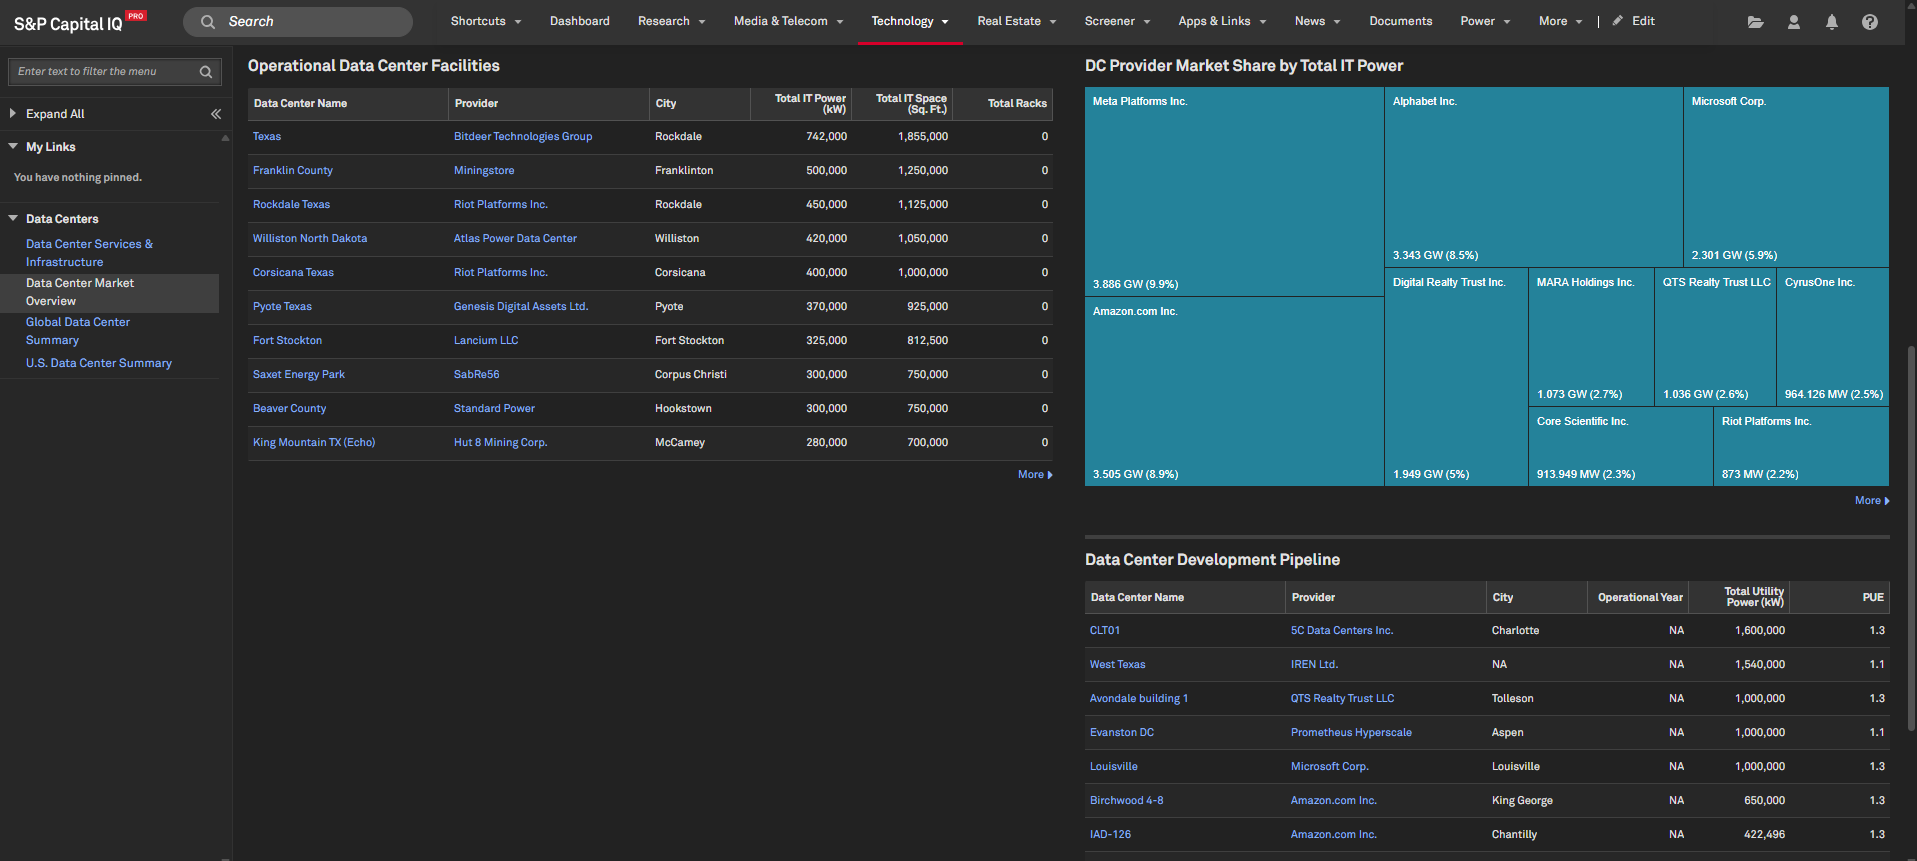This screenshot has height=861, width=1917.
Task: Click the Digital Realty Trust treemap tile
Action: pyautogui.click(x=1457, y=377)
